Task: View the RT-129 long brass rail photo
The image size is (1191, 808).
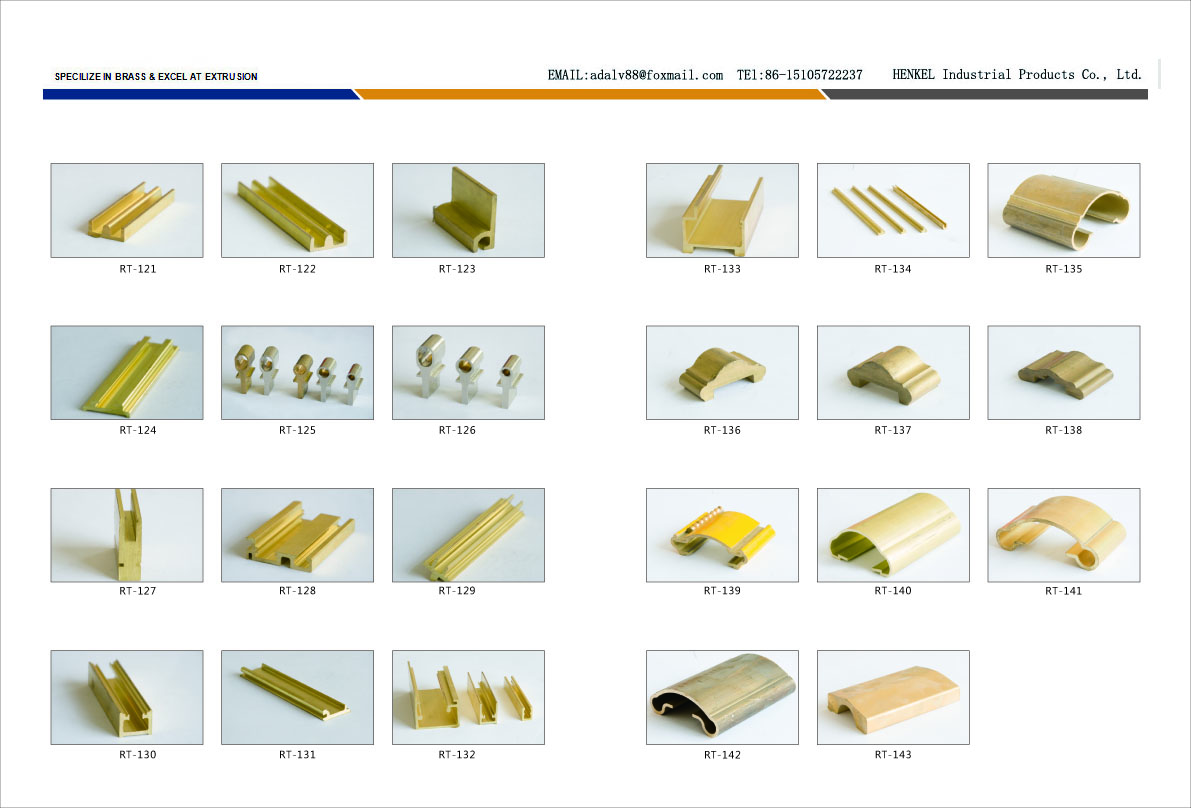Action: coord(469,535)
